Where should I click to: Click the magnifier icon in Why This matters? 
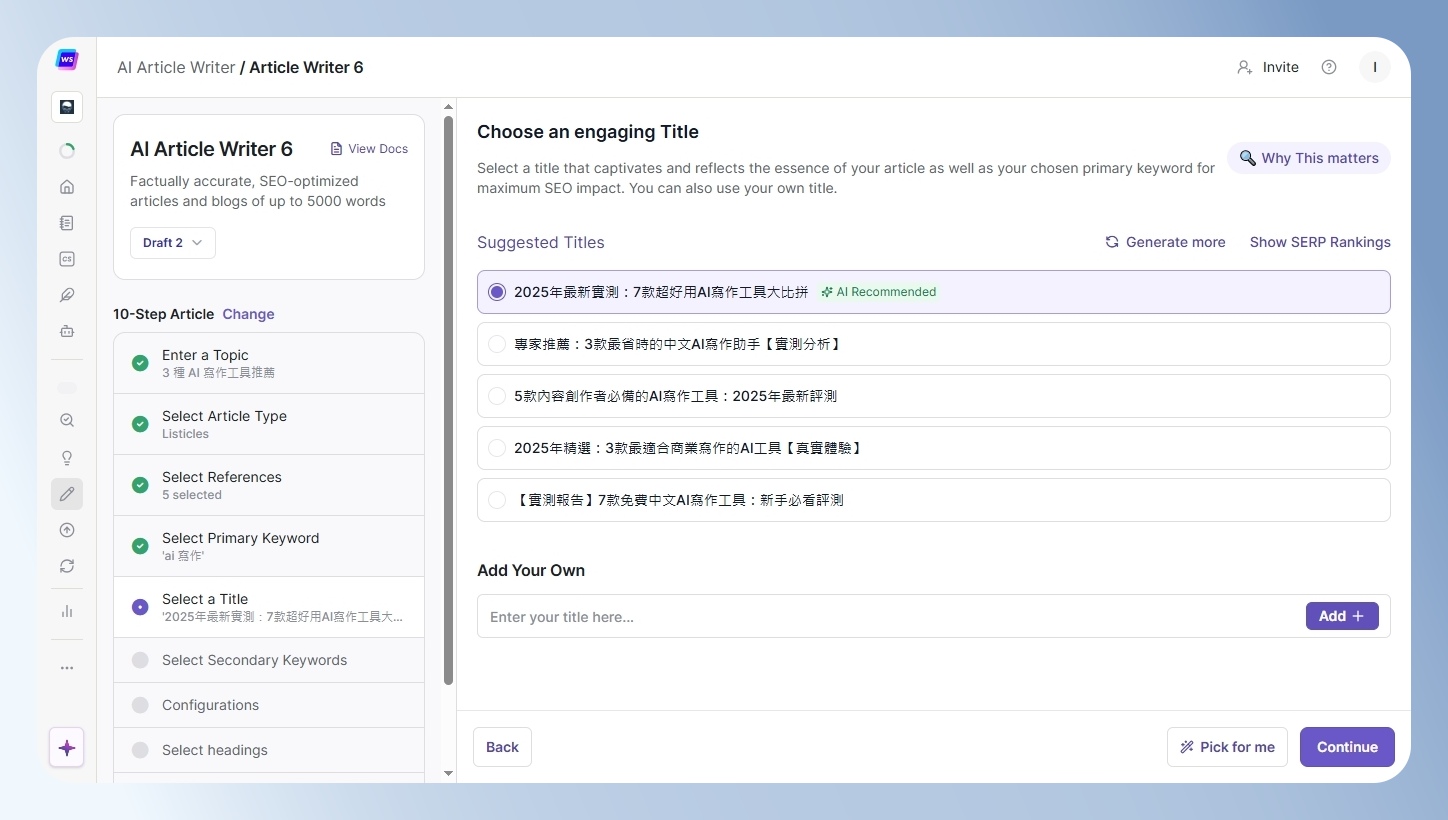coord(1248,158)
